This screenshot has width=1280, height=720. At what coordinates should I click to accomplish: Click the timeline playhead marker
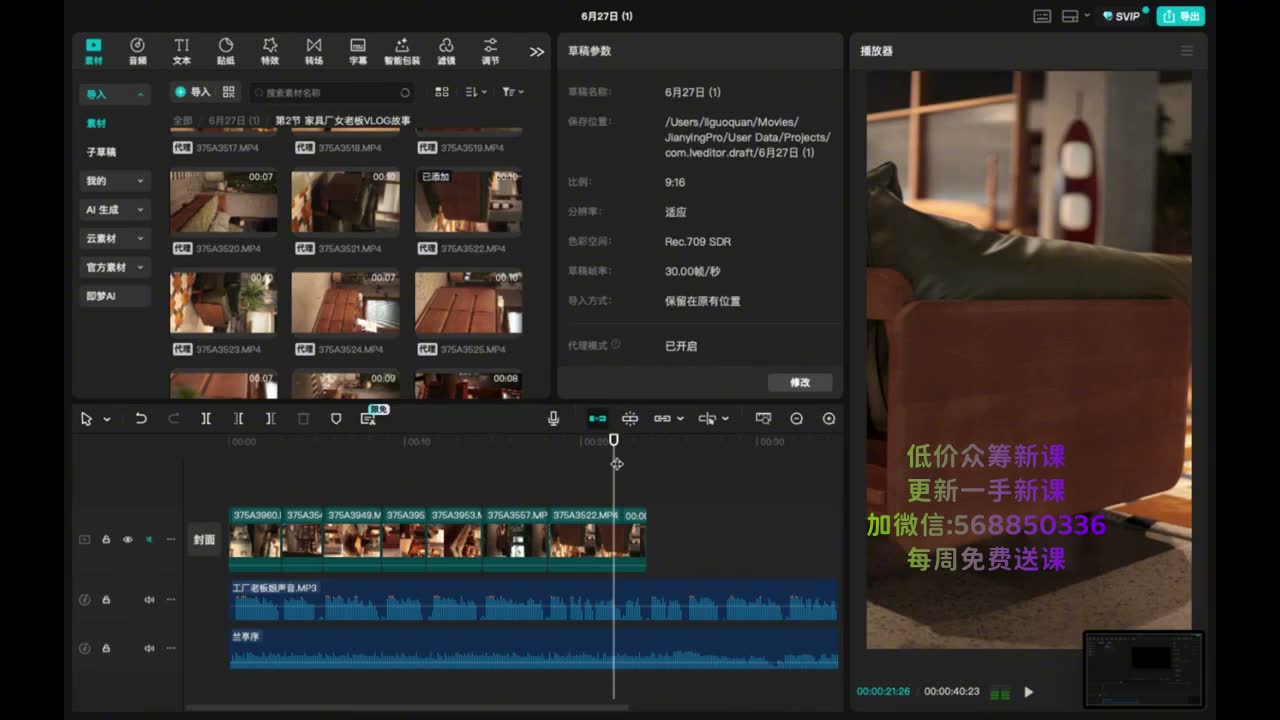tap(614, 440)
